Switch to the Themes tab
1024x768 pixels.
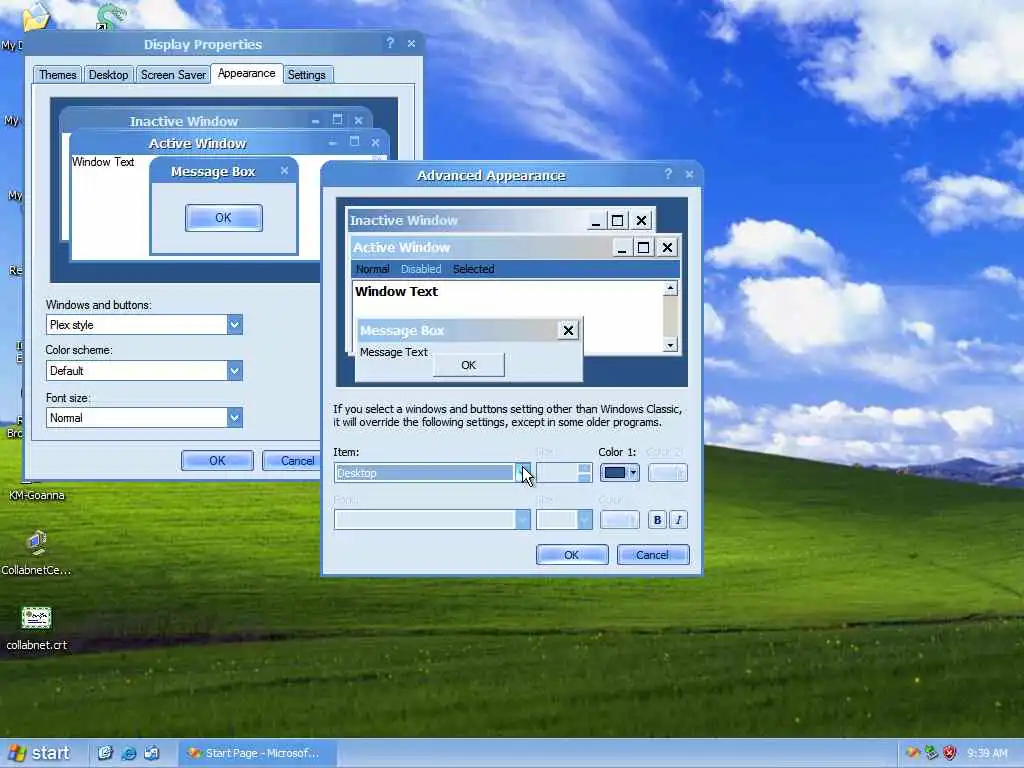57,75
